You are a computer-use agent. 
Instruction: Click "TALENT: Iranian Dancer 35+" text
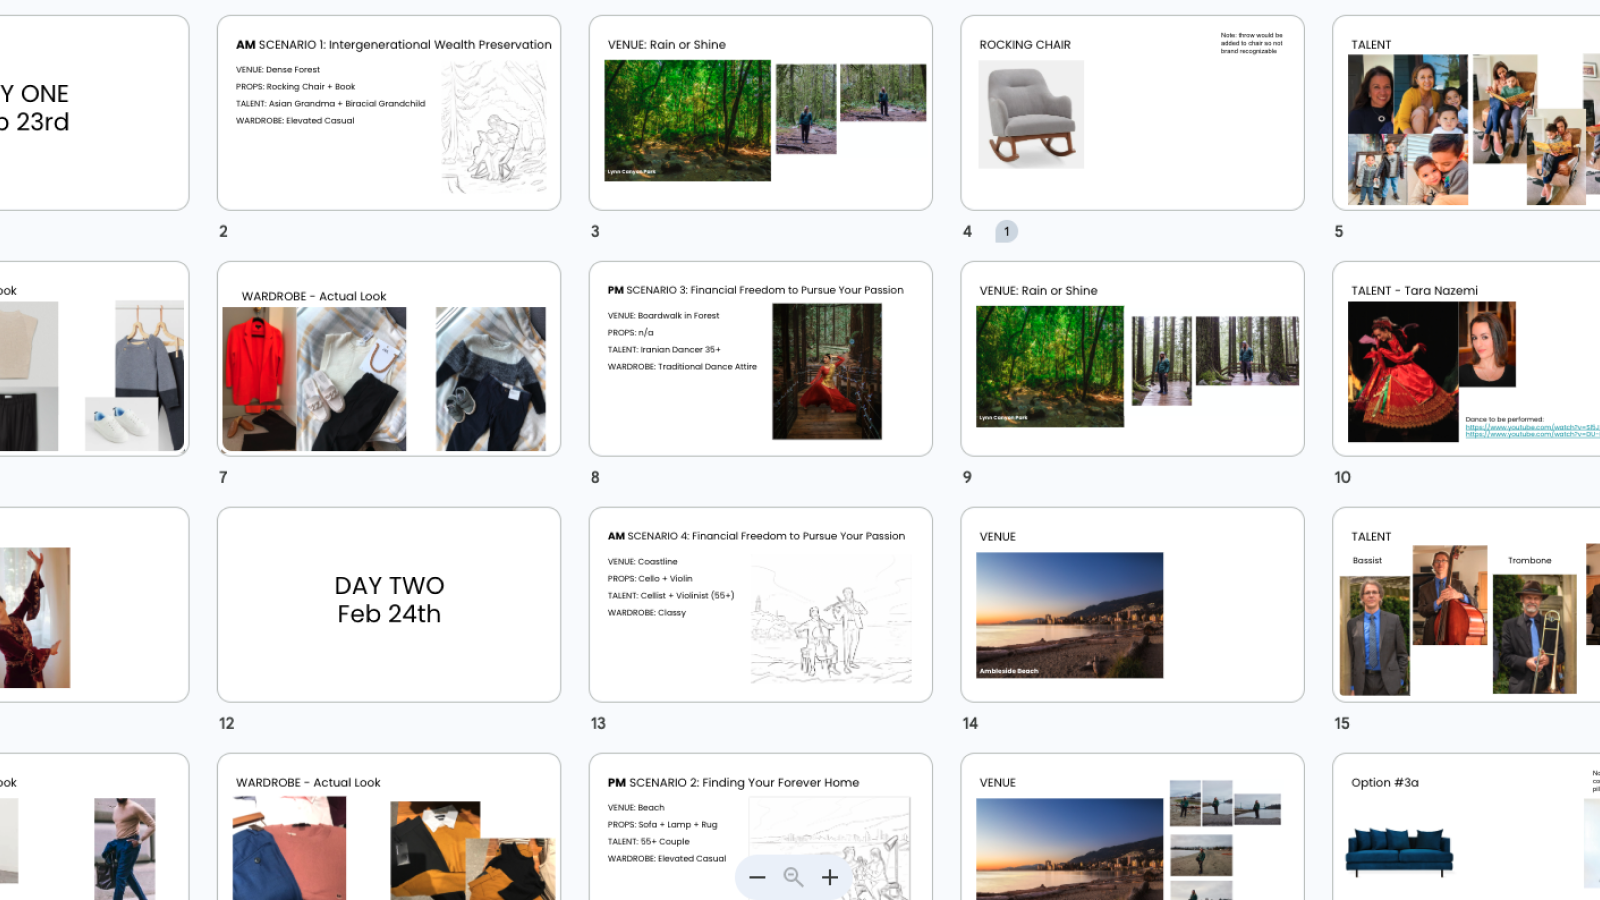[x=664, y=350]
